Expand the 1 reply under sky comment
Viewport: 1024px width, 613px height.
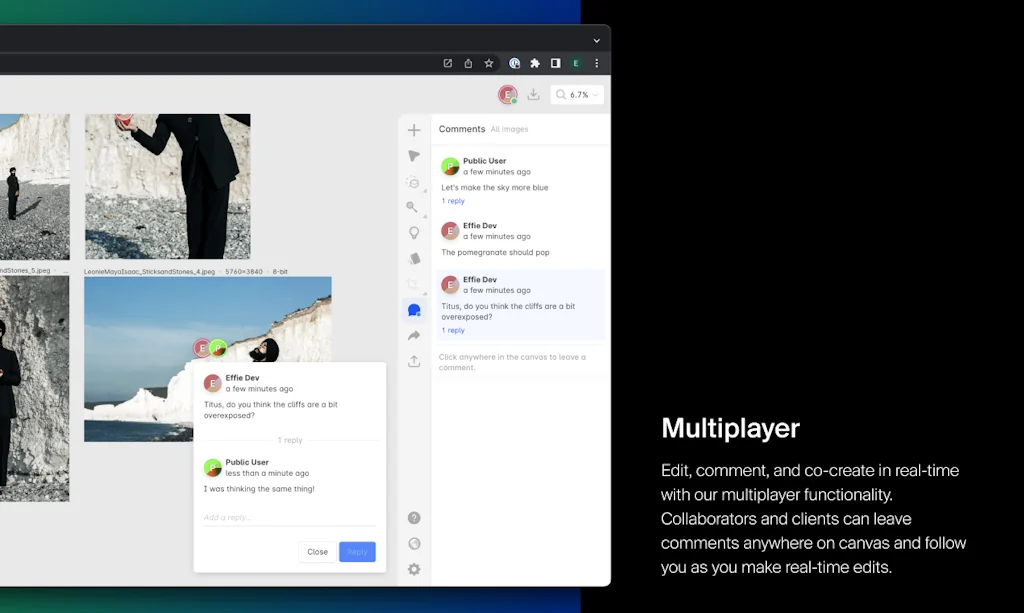453,201
